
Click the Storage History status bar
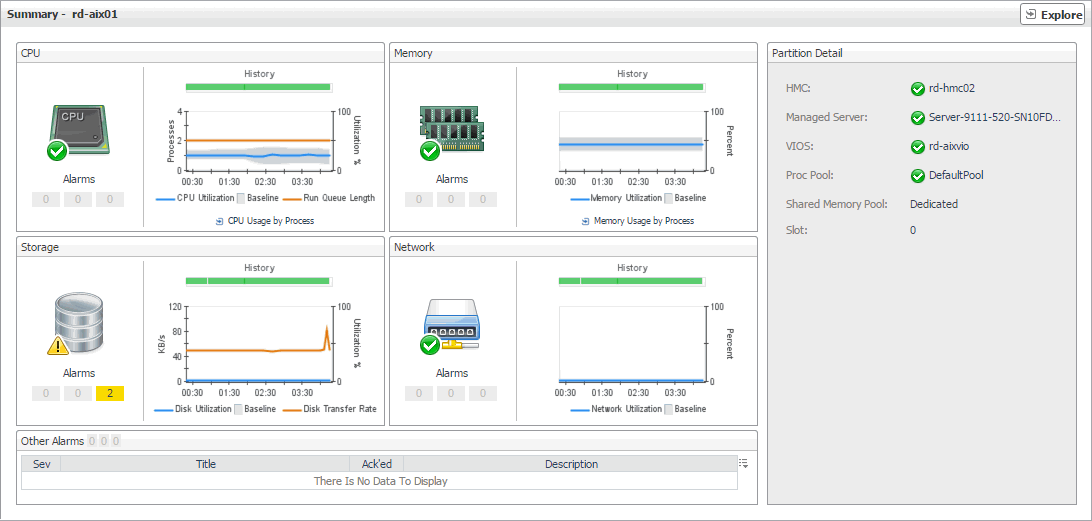[x=258, y=281]
